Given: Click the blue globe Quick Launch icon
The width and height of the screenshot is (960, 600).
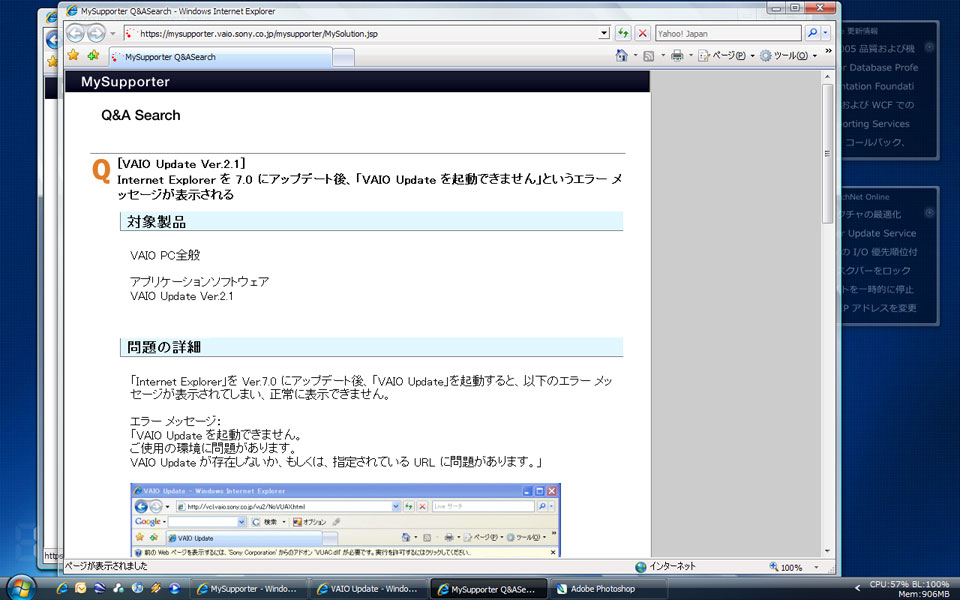Looking at the screenshot, I should click(99, 588).
